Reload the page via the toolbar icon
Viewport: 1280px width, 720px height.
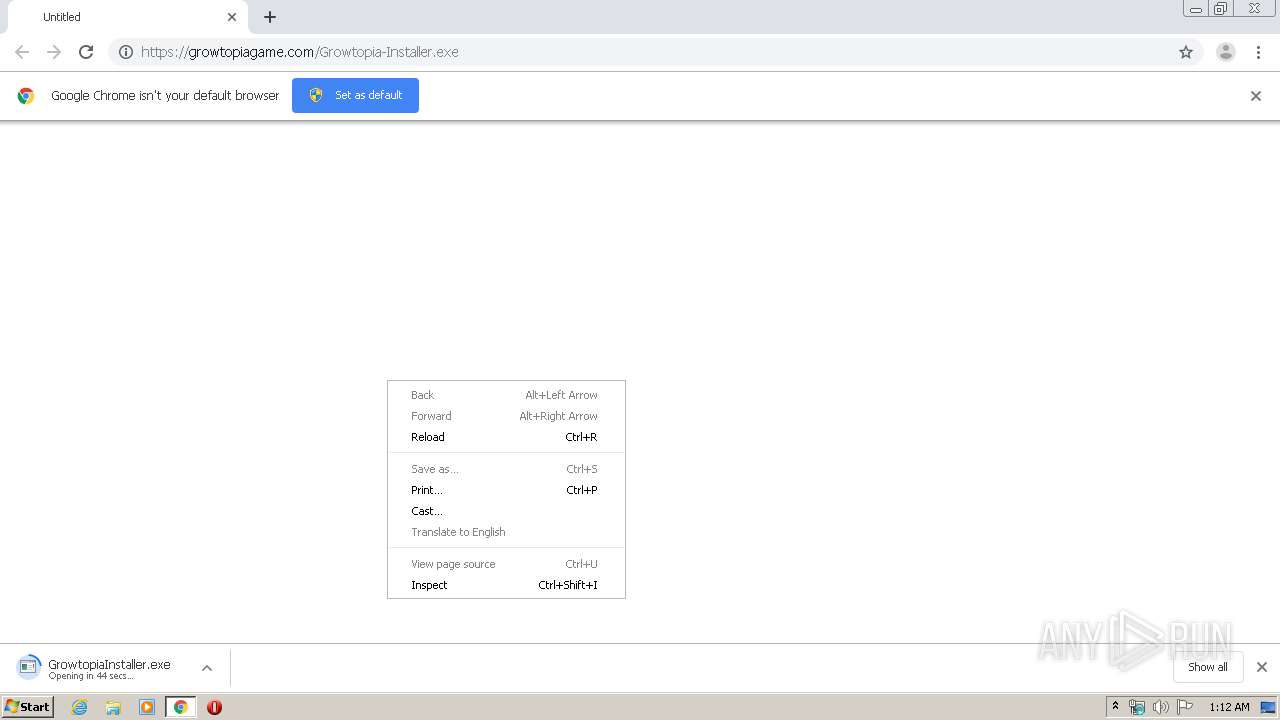tap(86, 52)
